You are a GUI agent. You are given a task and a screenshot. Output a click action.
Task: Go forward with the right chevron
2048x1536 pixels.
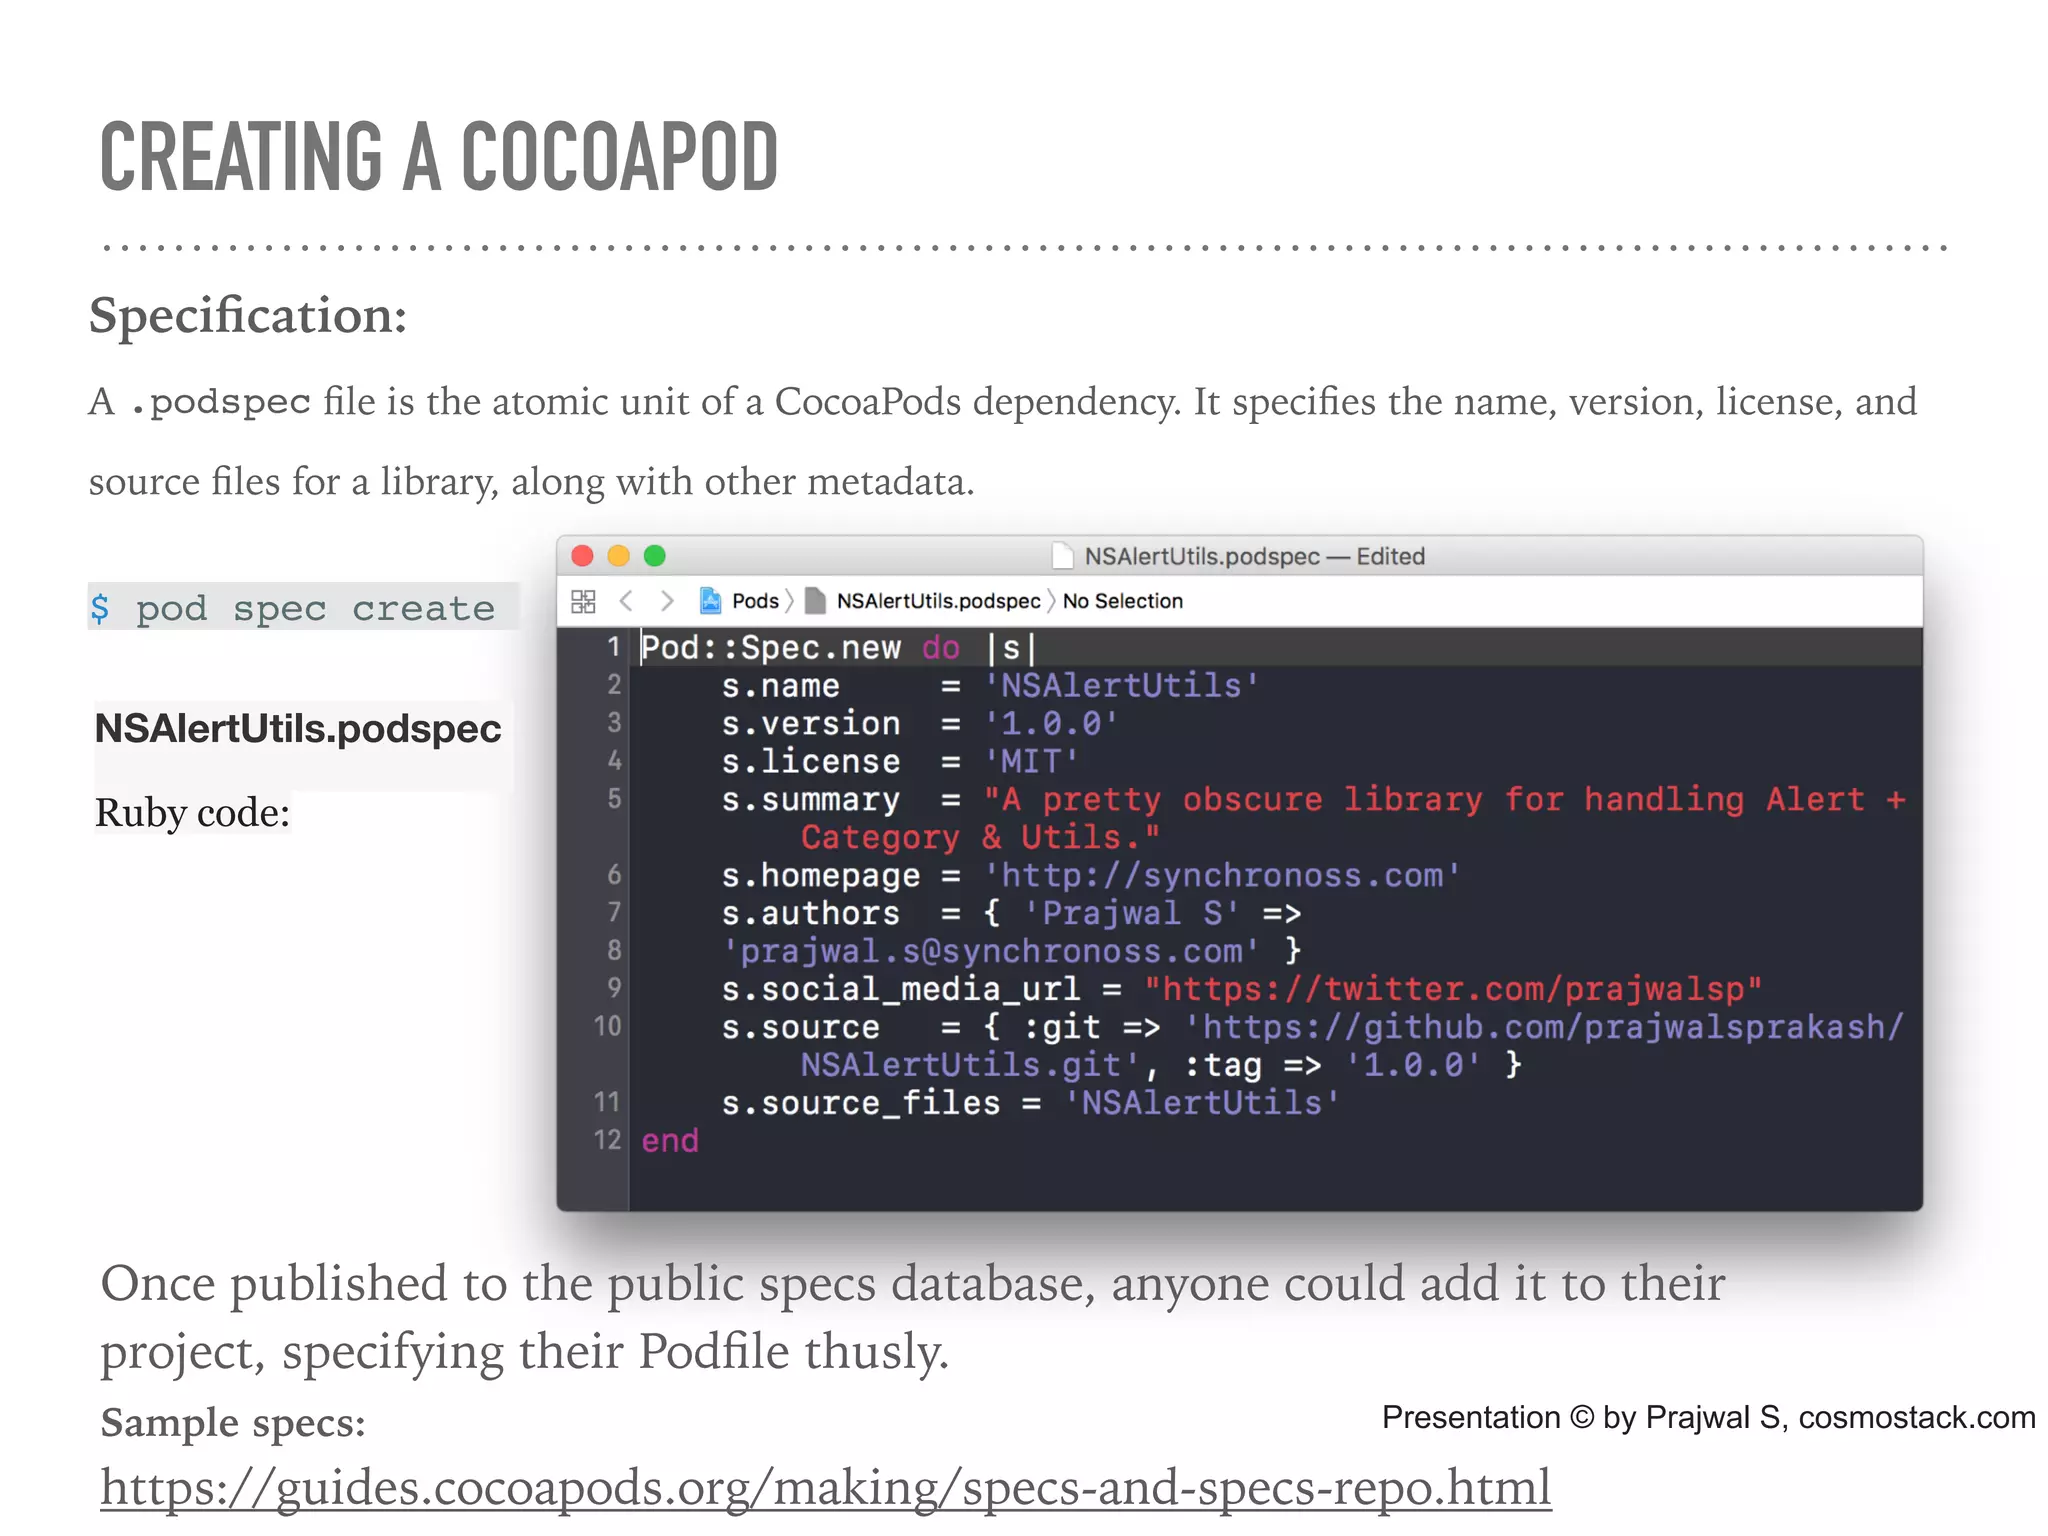[x=667, y=601]
